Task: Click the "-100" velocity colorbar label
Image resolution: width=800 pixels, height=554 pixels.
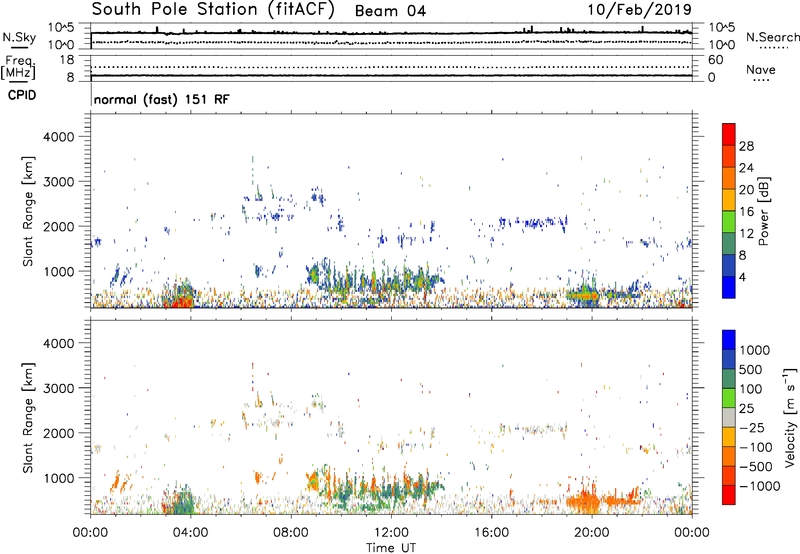Action: point(756,447)
